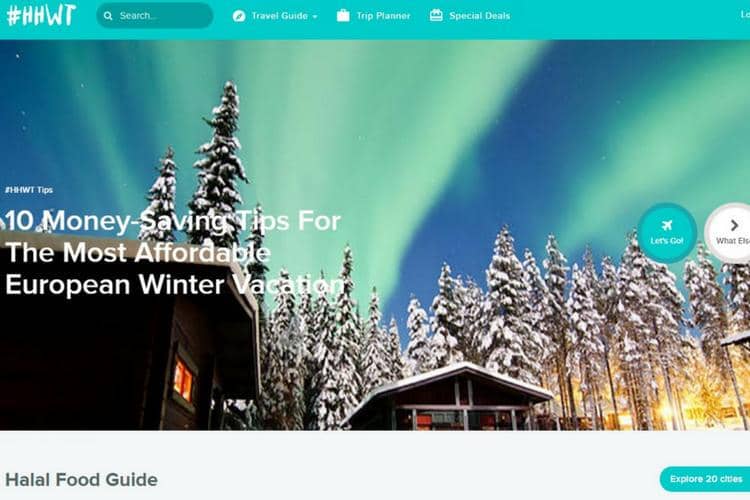Viewport: 750px width, 500px height.
Task: Open the Trip Planner page
Action: [x=383, y=16]
